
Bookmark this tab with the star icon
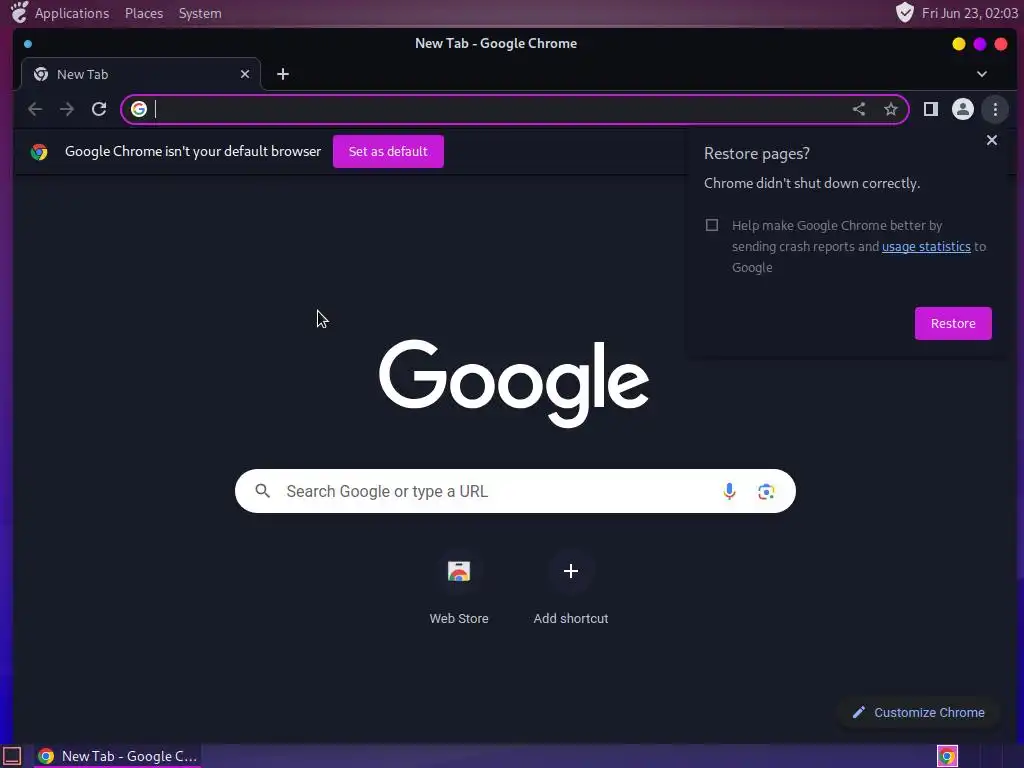tap(891, 109)
